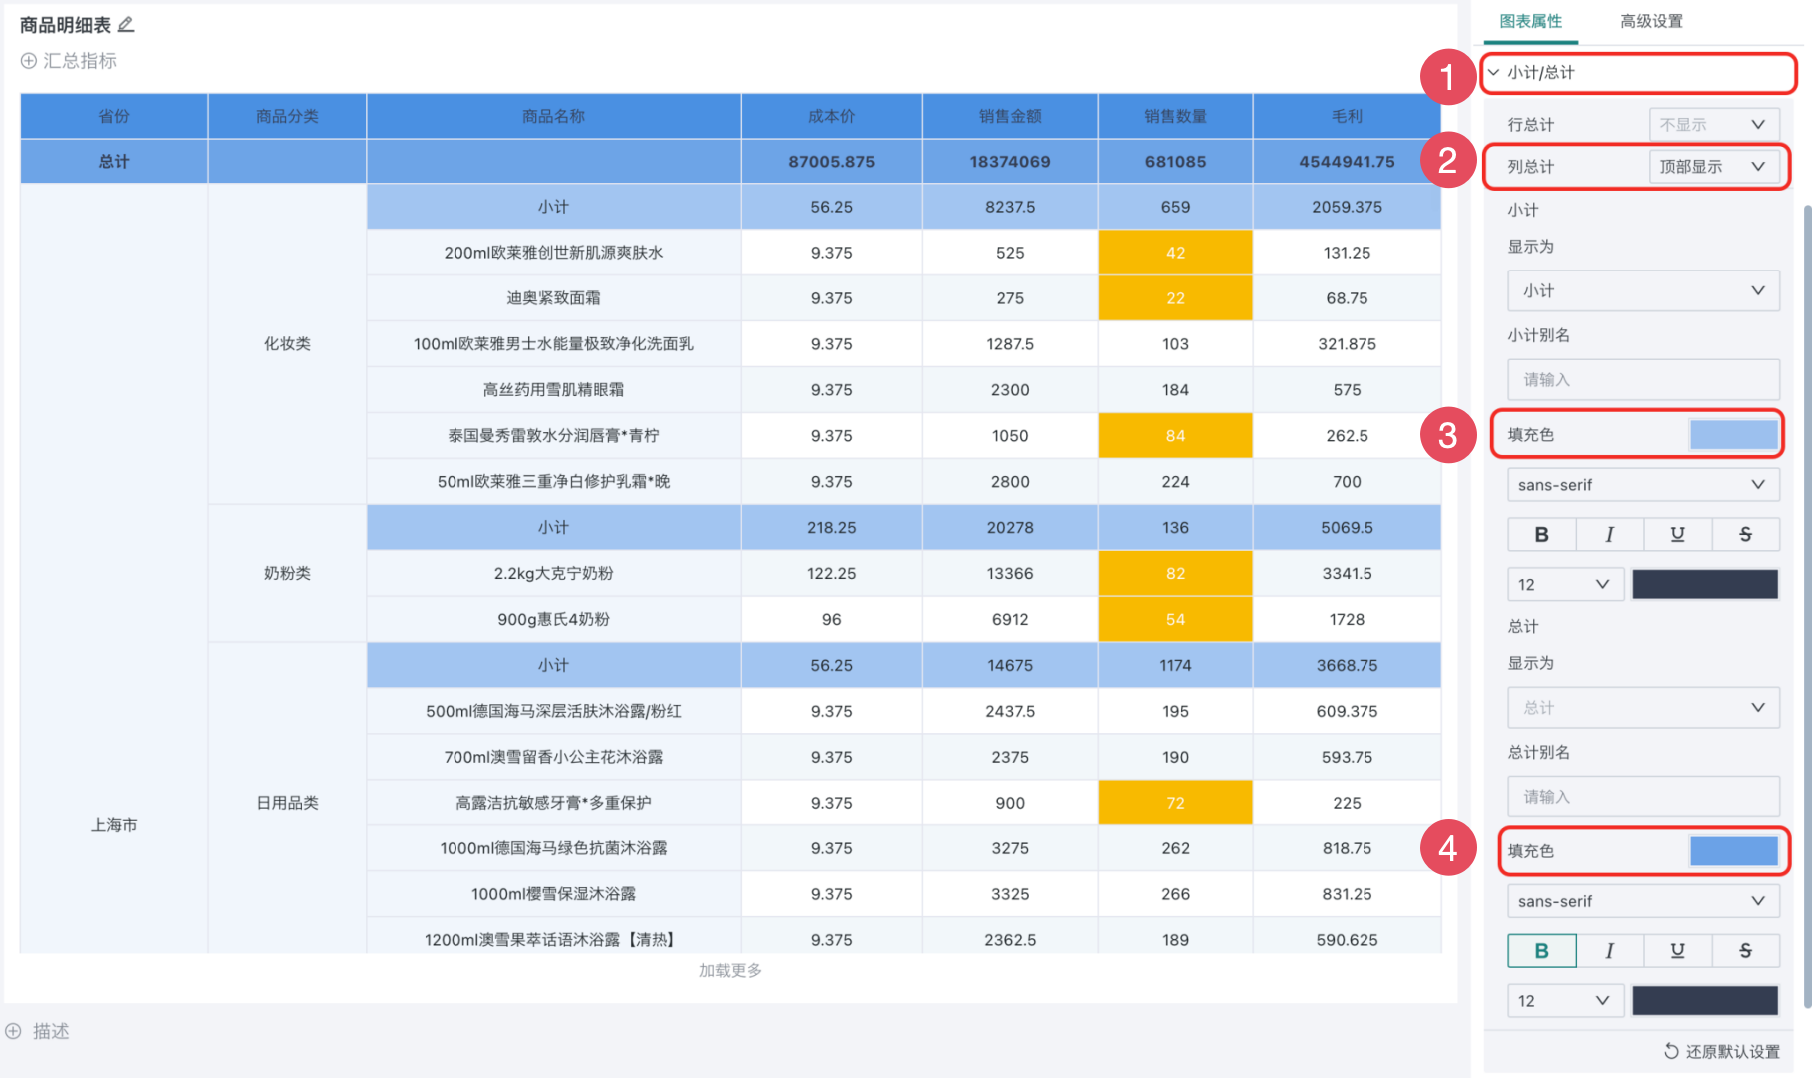Viewport: 1814px width, 1080px height.
Task: Click the product 迪奥紧致面霜
Action: coord(554,298)
